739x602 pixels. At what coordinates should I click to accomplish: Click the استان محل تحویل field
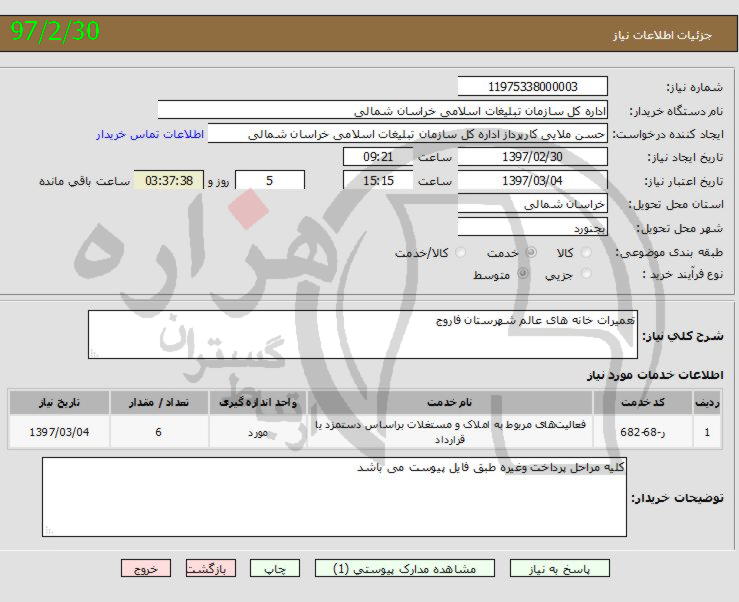[x=533, y=204]
